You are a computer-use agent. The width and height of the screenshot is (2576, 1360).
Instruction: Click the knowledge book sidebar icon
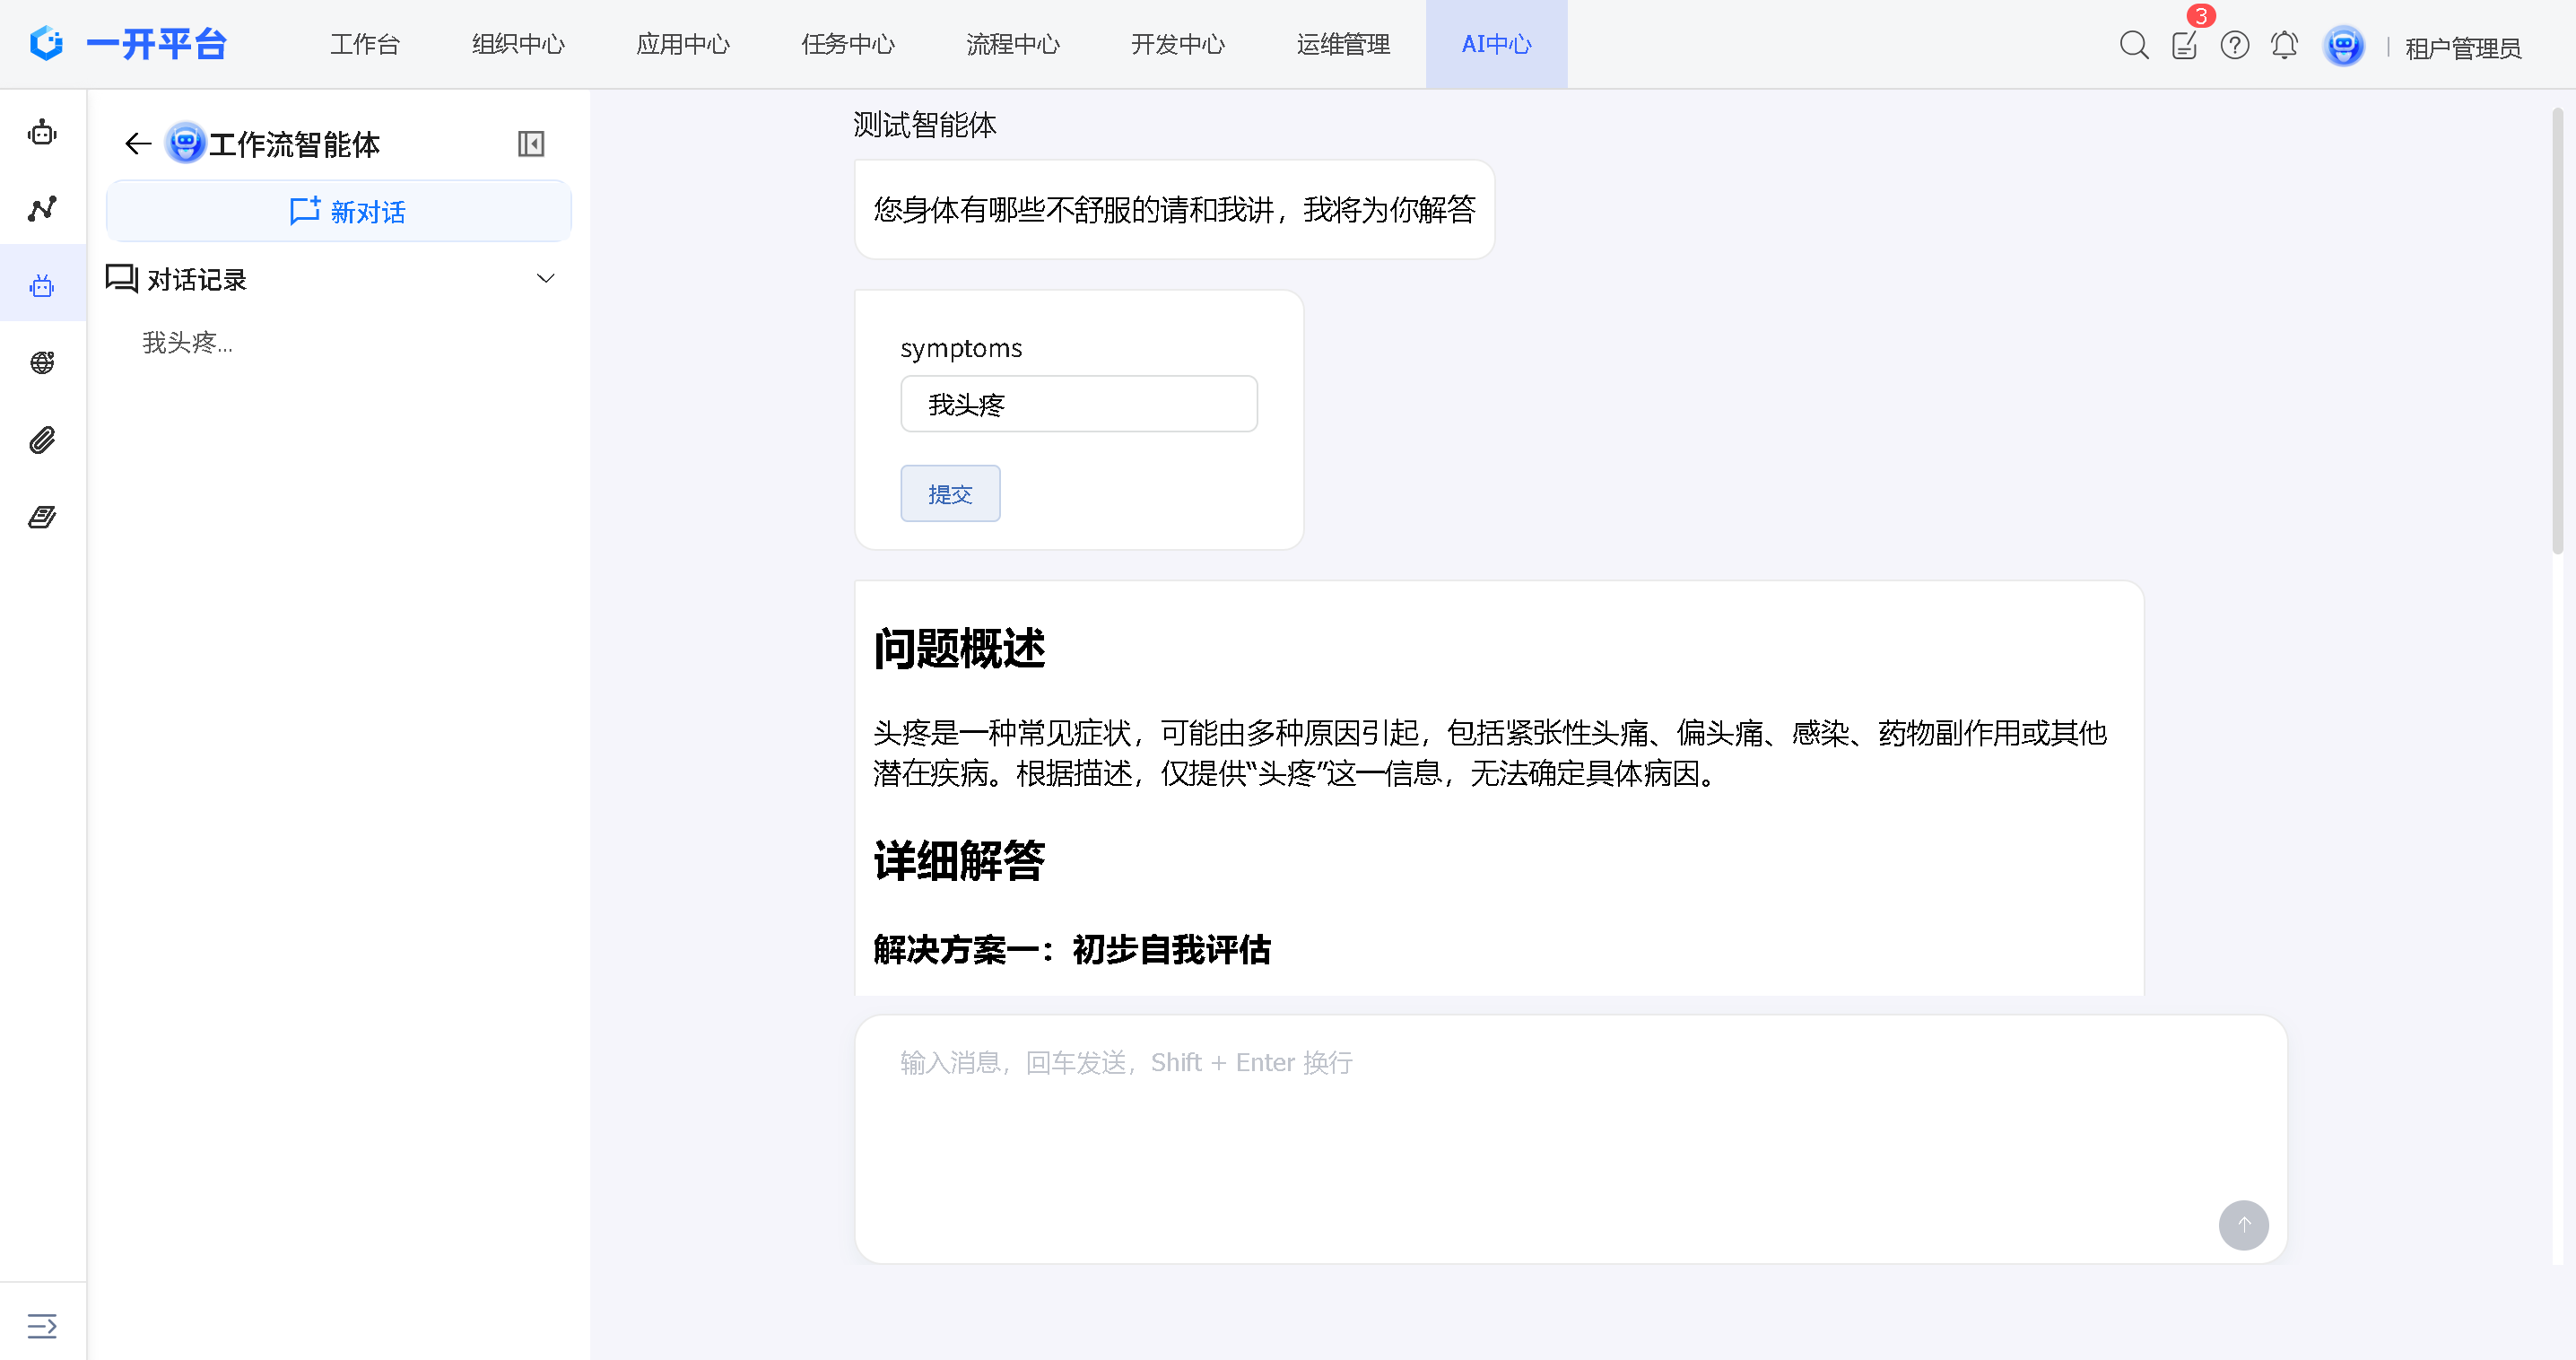pos(42,517)
